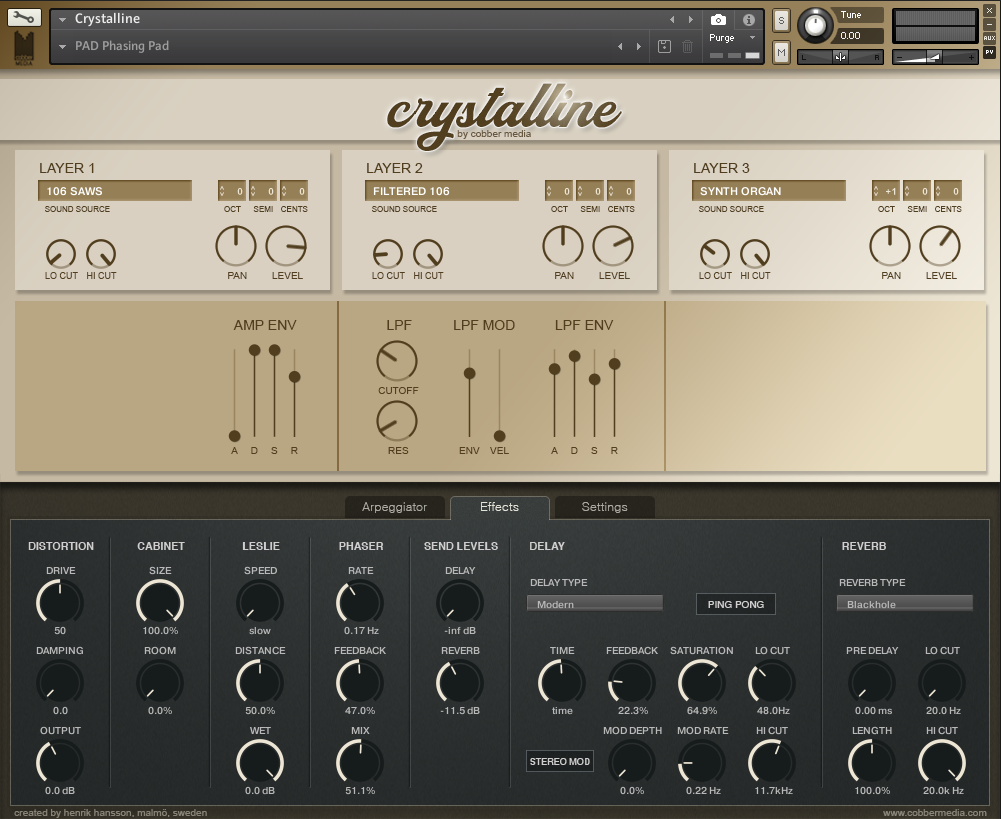Go to next instrument arrow beside Crystalline
Viewport: 1001px width, 819px height.
691,20
